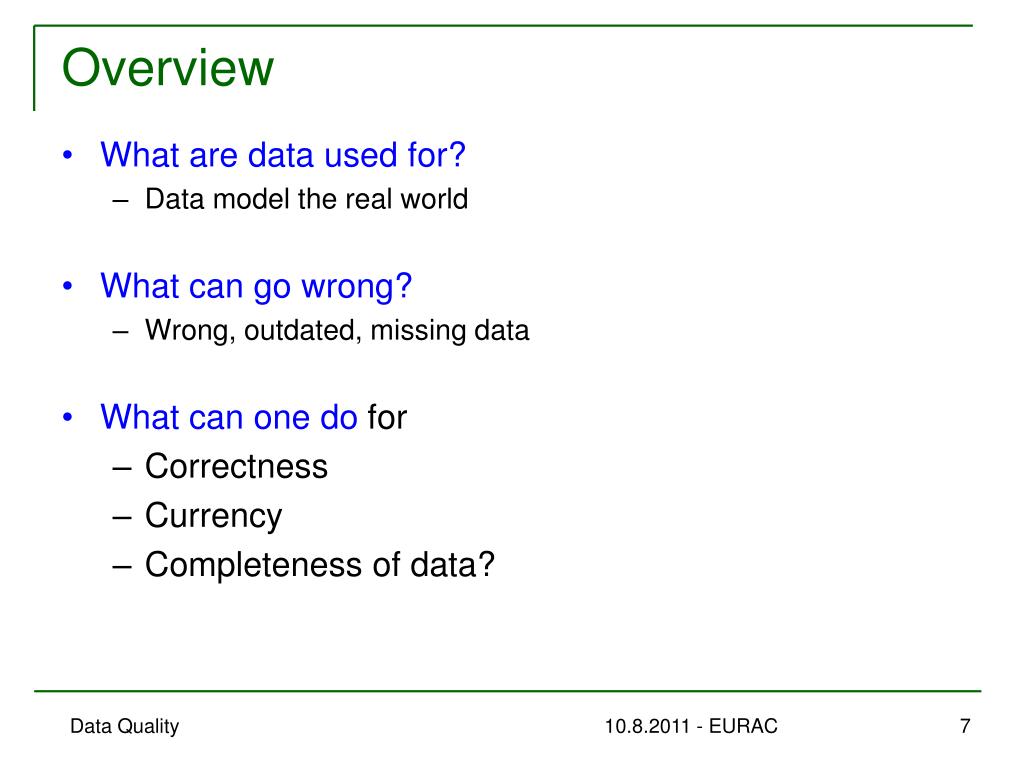Click the '10.8.2011 - EURAC' footer date
Screen dimensions: 1024x768
(691, 726)
